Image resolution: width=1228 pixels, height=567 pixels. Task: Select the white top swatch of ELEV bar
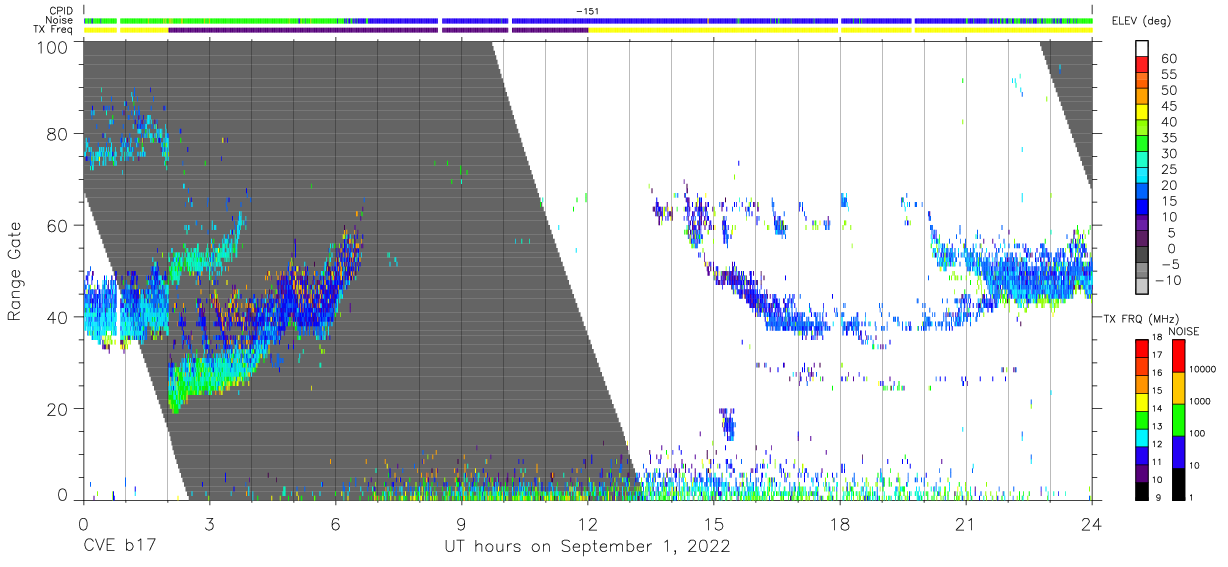click(1143, 48)
